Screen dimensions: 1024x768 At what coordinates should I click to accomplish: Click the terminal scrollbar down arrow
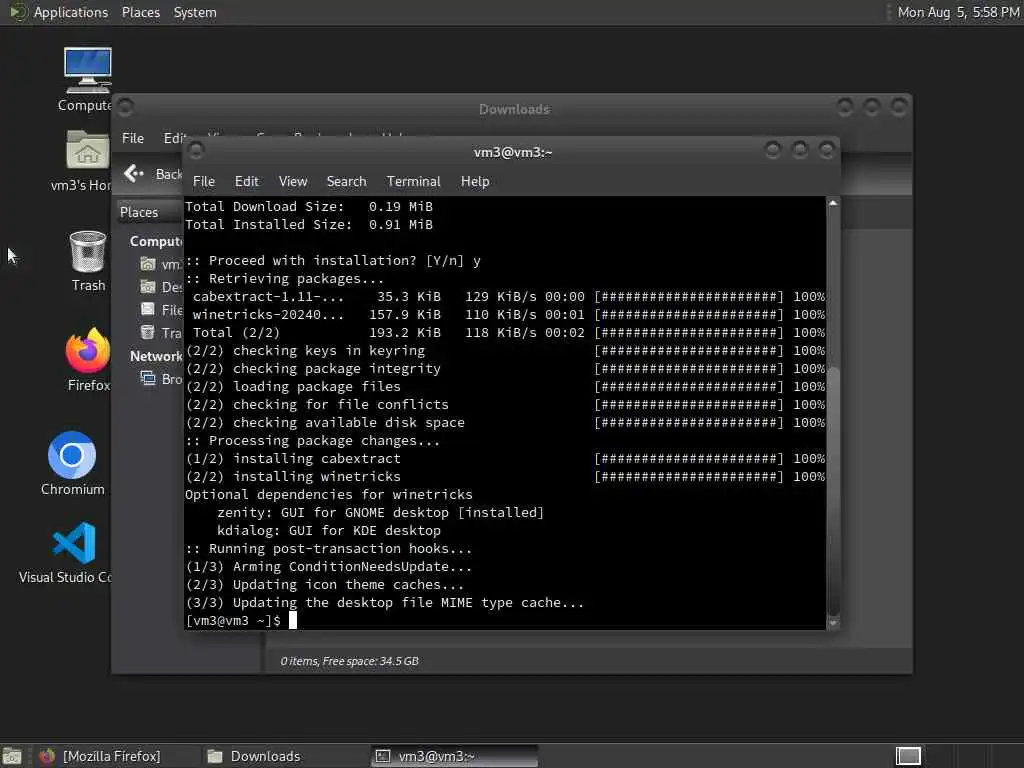pos(833,624)
